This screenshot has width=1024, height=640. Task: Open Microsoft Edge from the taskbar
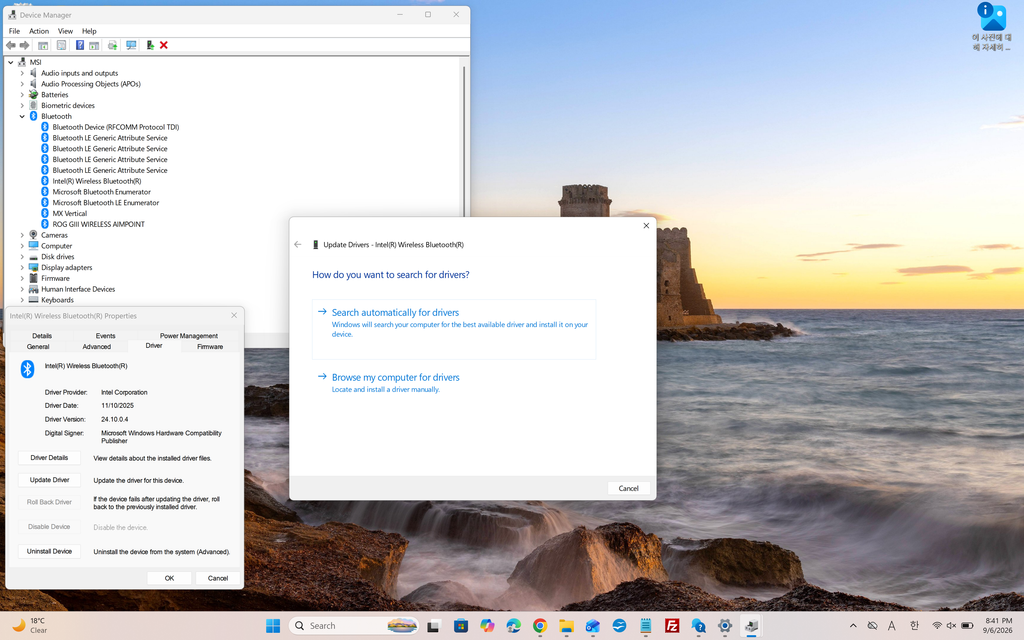pyautogui.click(x=513, y=626)
